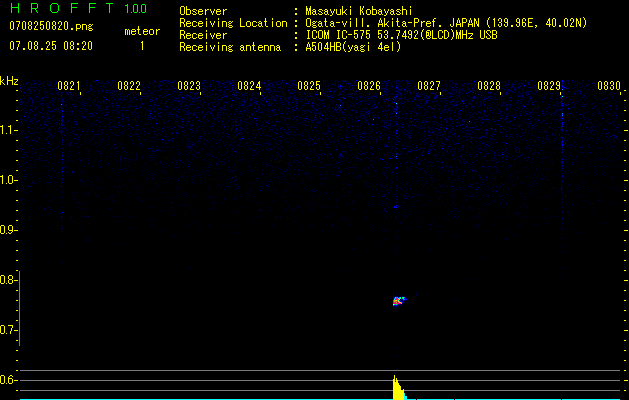Click the colored meteor echo blob
The height and width of the screenshot is (400, 629).
399,301
